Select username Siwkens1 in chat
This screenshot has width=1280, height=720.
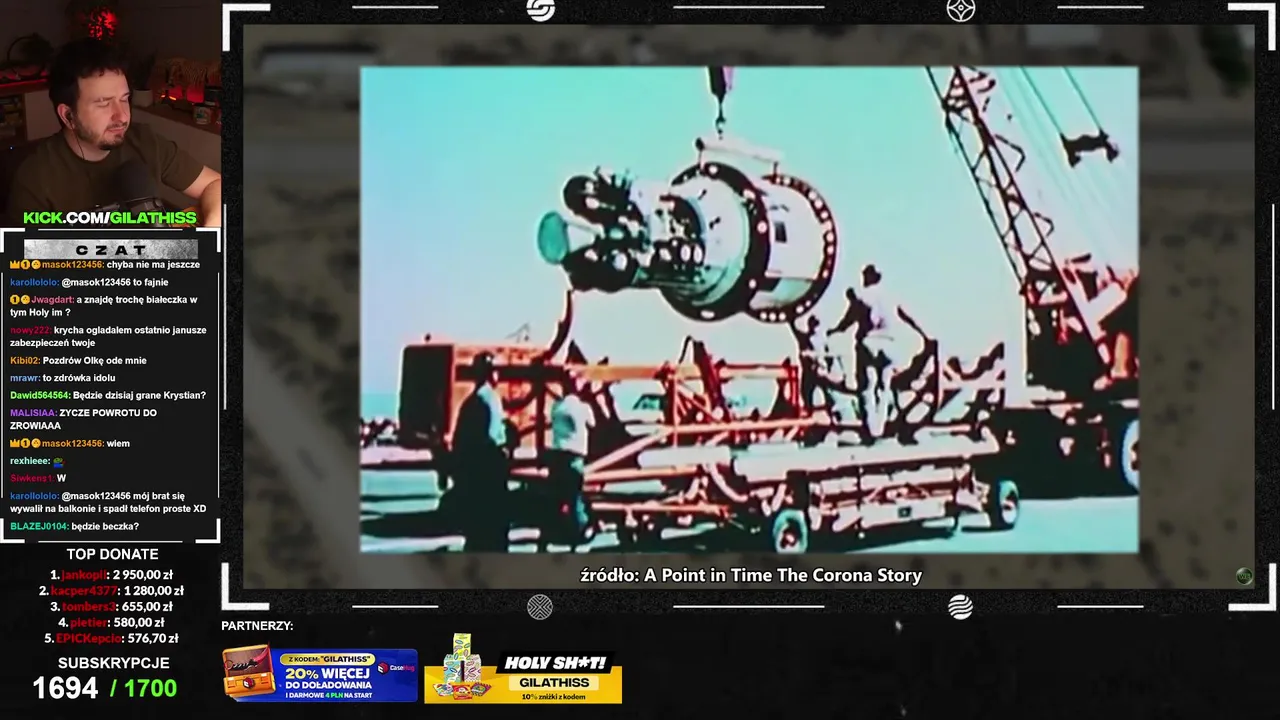(31, 478)
